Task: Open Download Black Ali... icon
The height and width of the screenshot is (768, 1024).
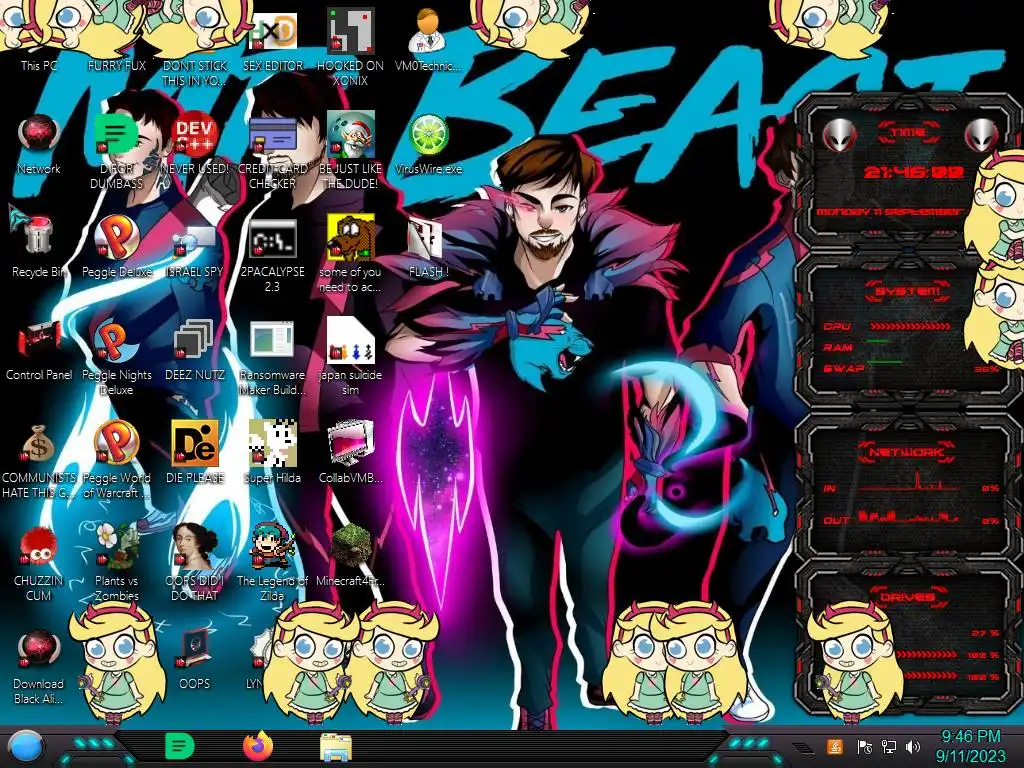Action: pos(39,650)
